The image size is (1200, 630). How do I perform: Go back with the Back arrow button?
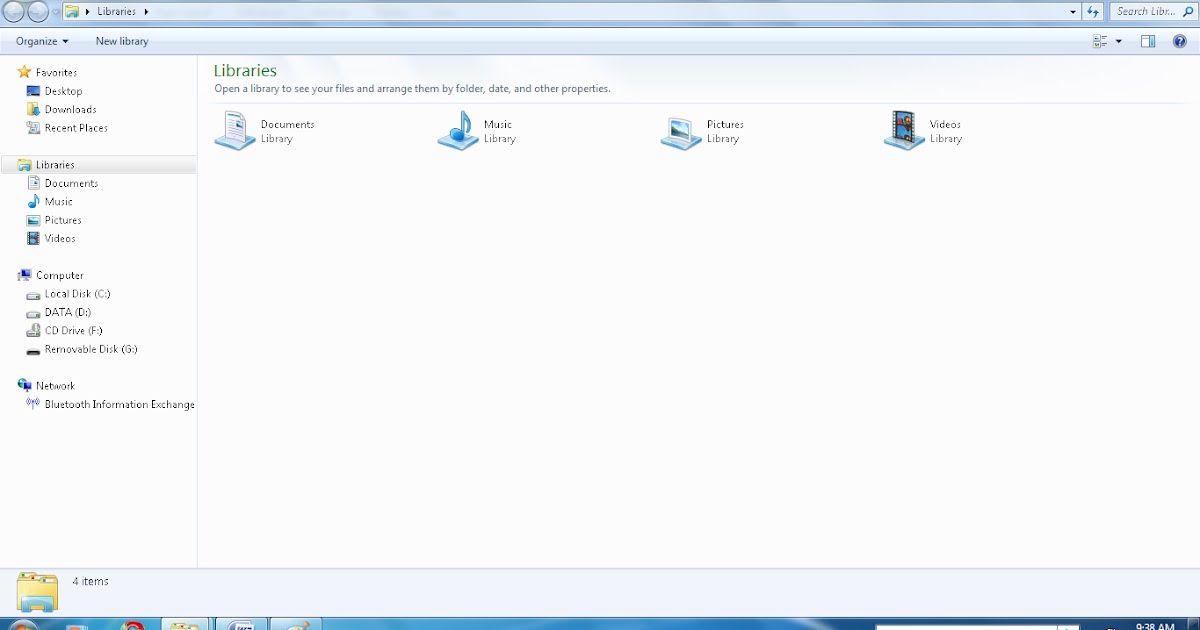pos(13,11)
